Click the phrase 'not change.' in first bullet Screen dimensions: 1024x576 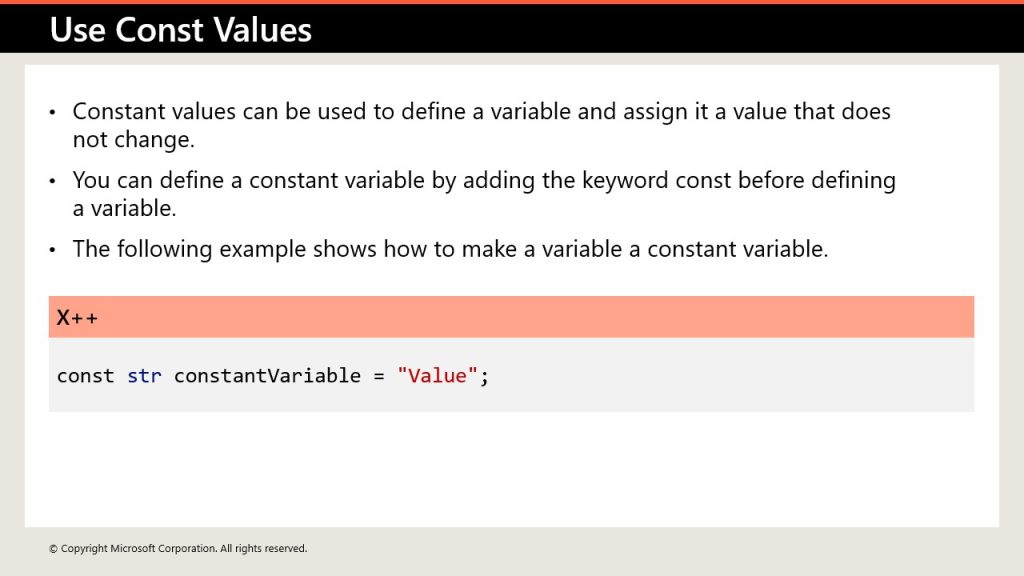(x=133, y=140)
